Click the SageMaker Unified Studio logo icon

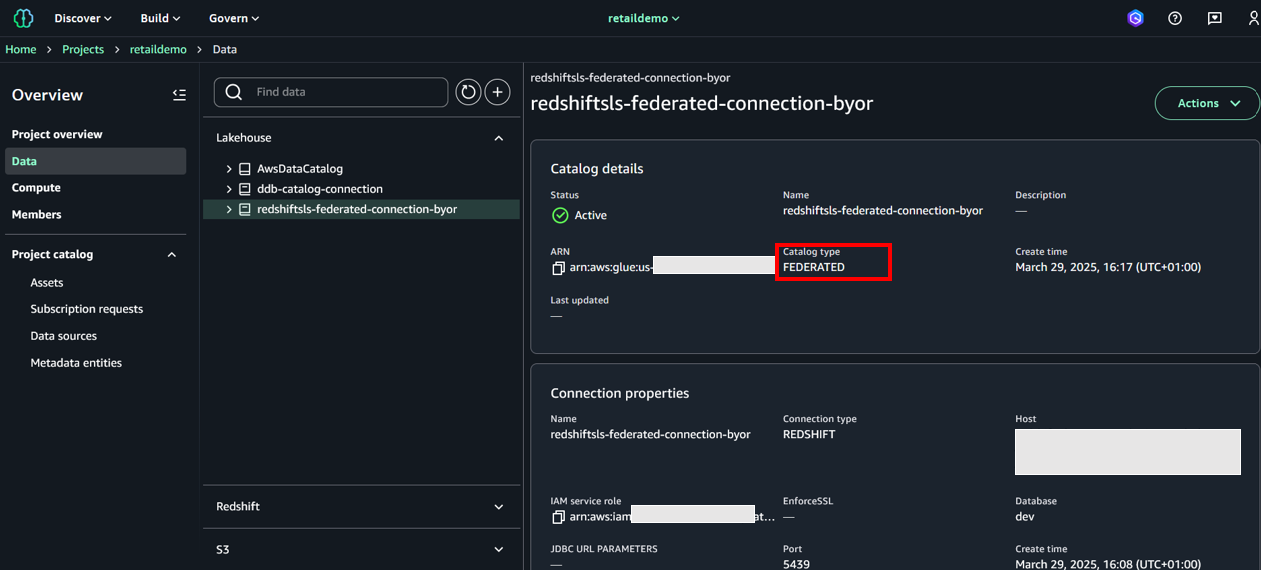[23, 18]
